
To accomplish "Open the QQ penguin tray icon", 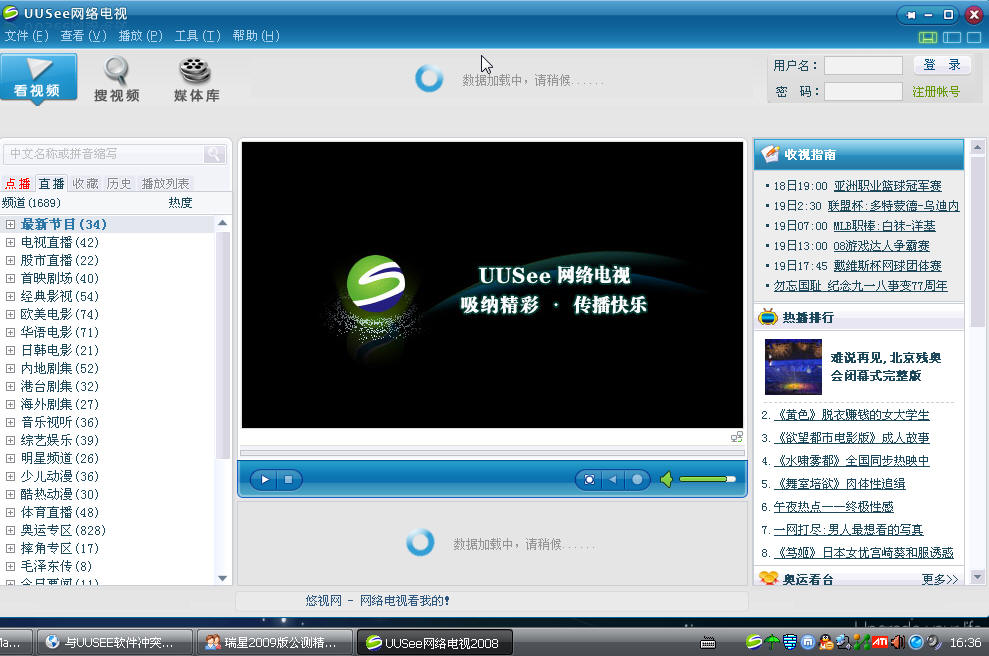I will 826,642.
